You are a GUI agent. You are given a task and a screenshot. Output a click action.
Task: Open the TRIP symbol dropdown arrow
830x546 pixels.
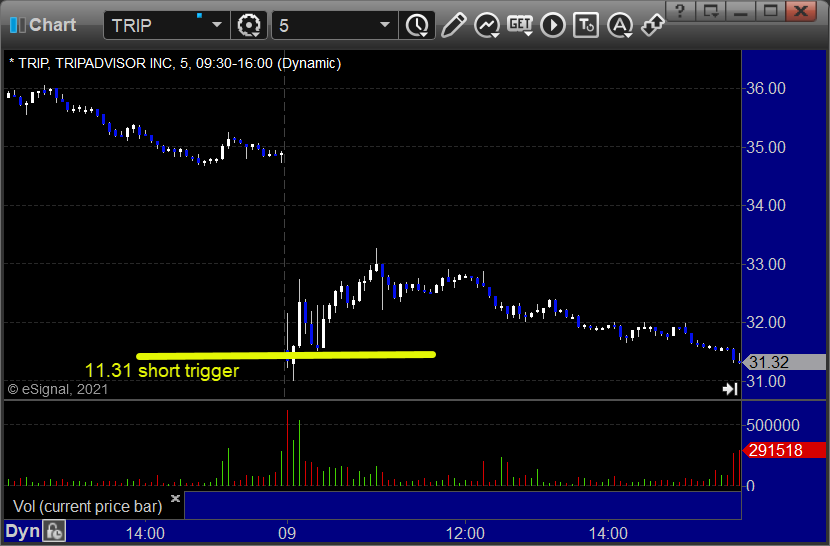click(216, 25)
